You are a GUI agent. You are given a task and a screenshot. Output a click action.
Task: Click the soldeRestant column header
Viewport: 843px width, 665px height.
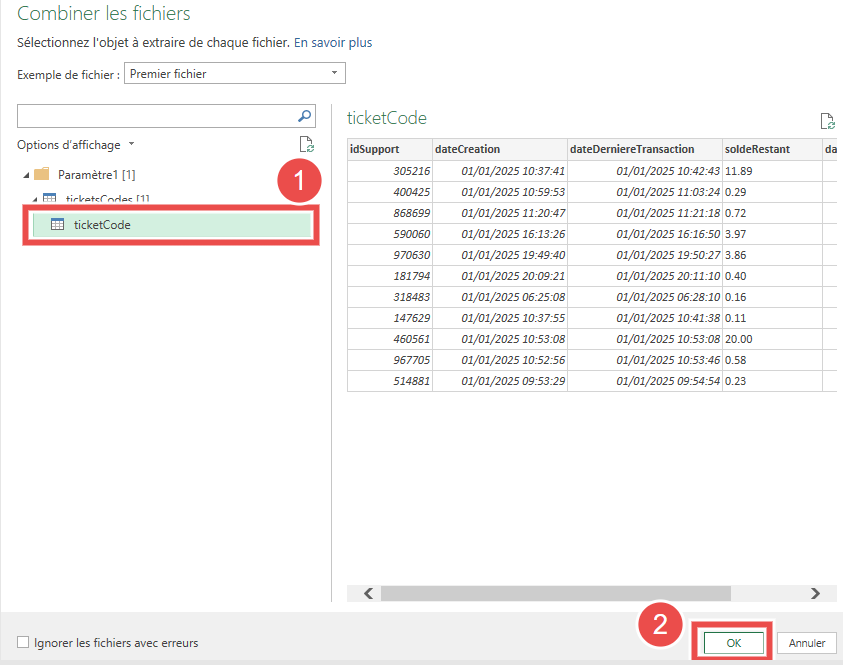pos(757,149)
